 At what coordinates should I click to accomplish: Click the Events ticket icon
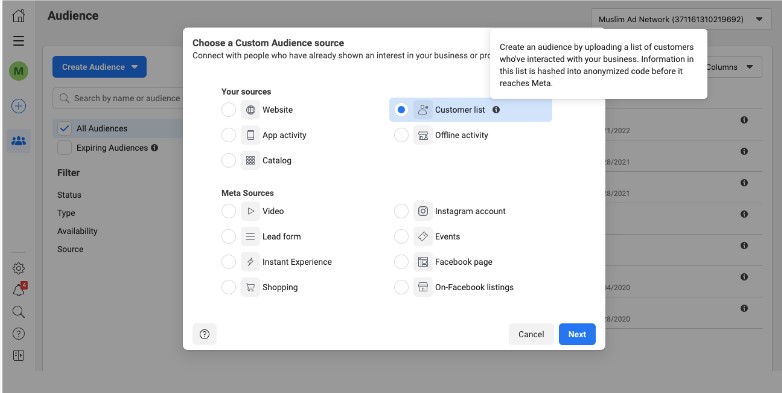(x=423, y=236)
